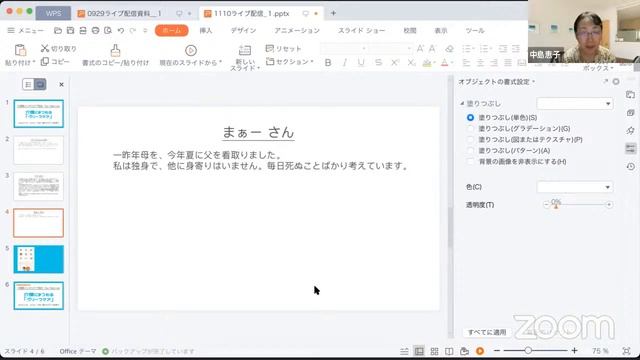Open the Design (デザイン) ribbon tab
640x360 pixels.
point(243,31)
